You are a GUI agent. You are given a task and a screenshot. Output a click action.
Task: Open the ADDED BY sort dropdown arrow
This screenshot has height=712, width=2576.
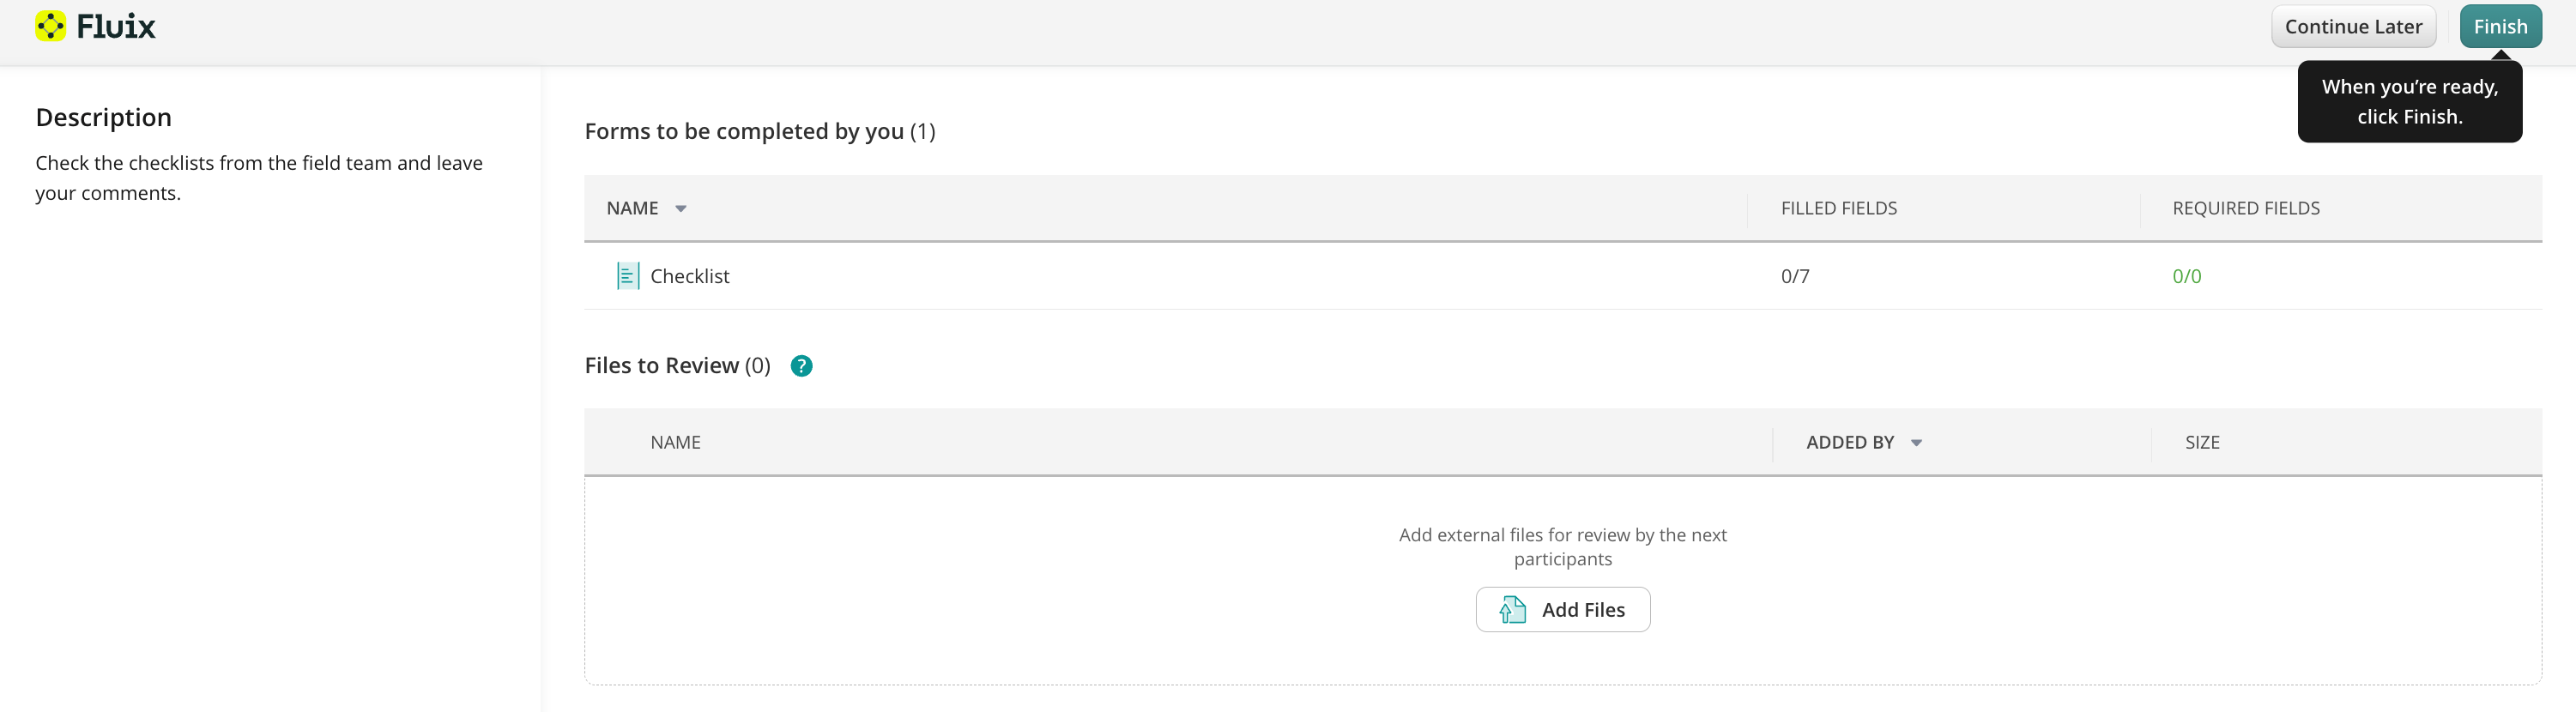coord(1916,443)
